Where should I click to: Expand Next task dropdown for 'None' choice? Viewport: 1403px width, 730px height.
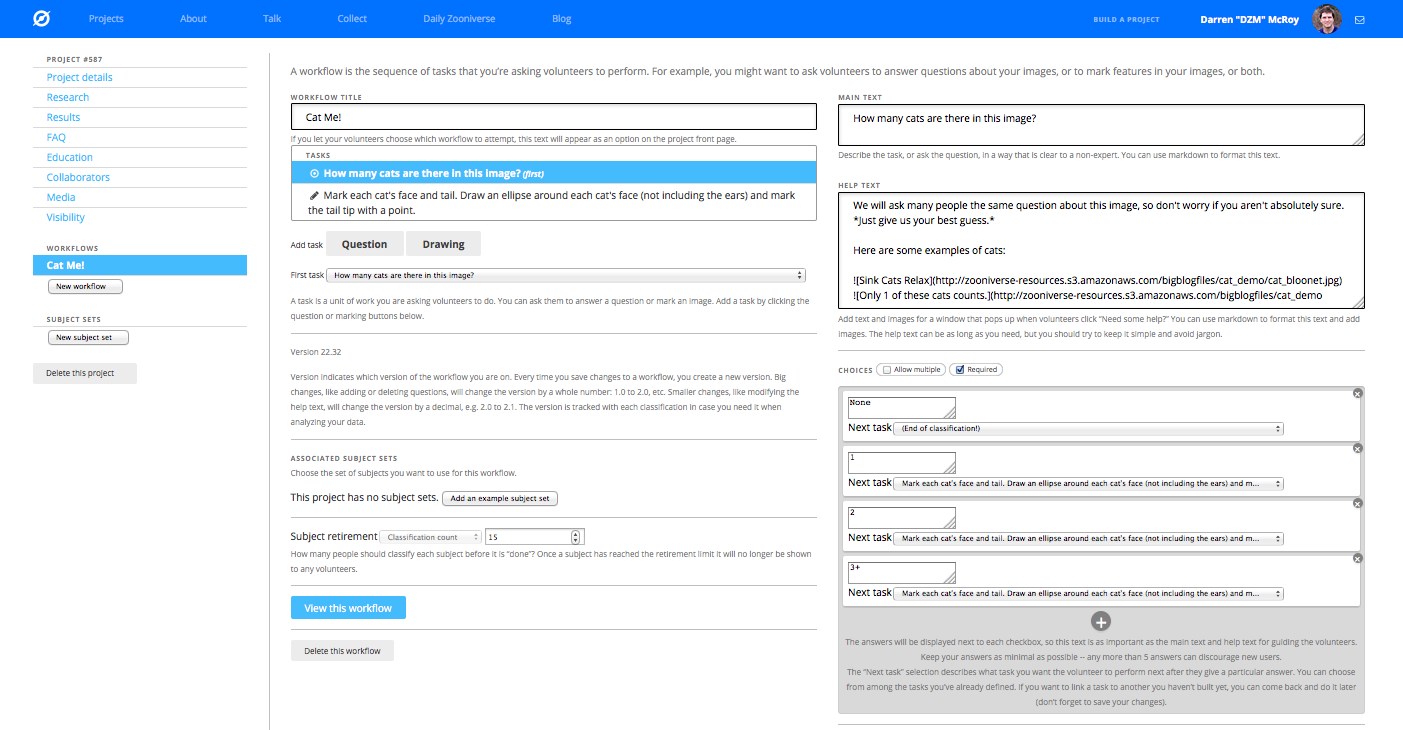(x=1088, y=428)
